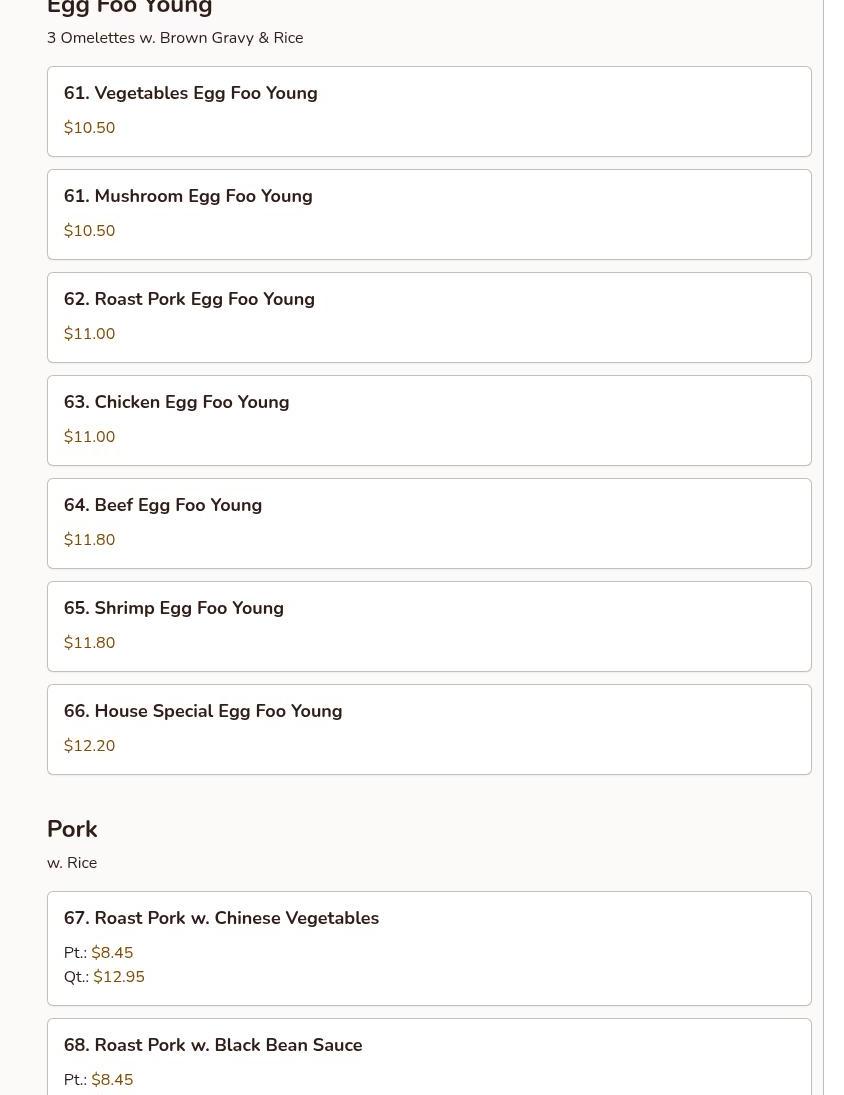844x1095 pixels.
Task: Click the $11.00 price under Chicken Egg Foo Young
Action: [90, 437]
